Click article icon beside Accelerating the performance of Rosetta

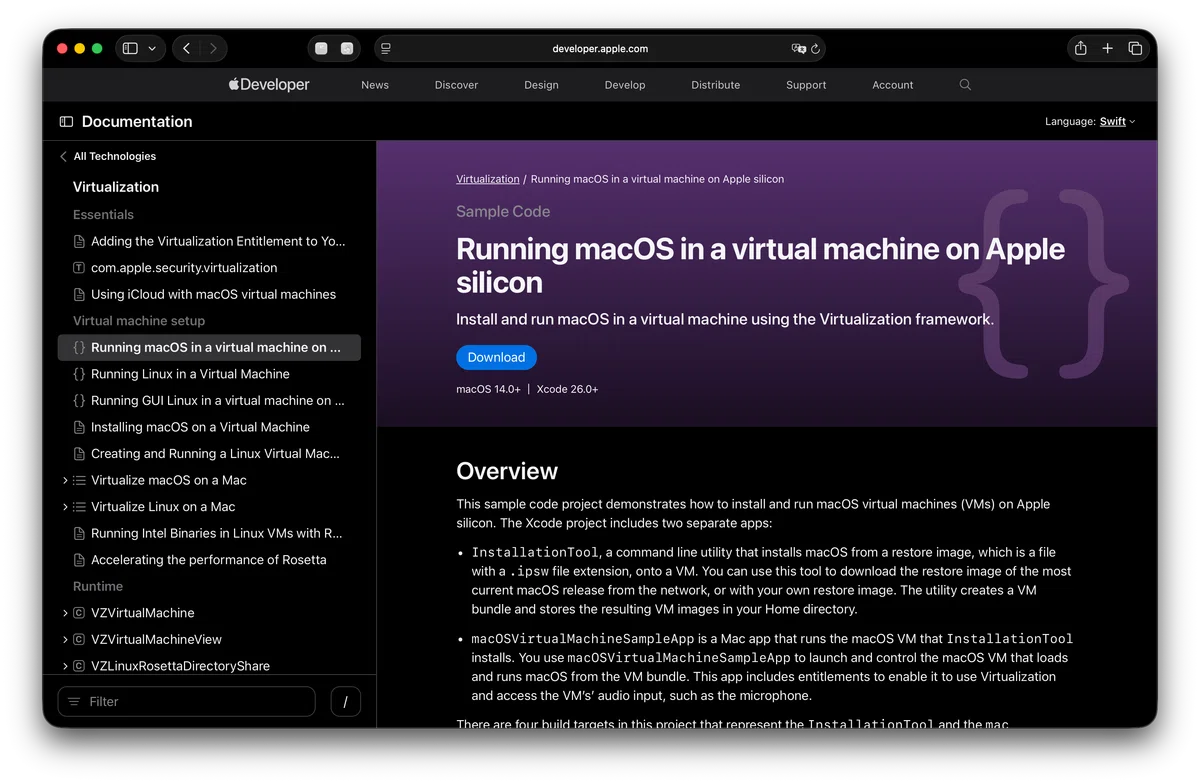(80, 560)
